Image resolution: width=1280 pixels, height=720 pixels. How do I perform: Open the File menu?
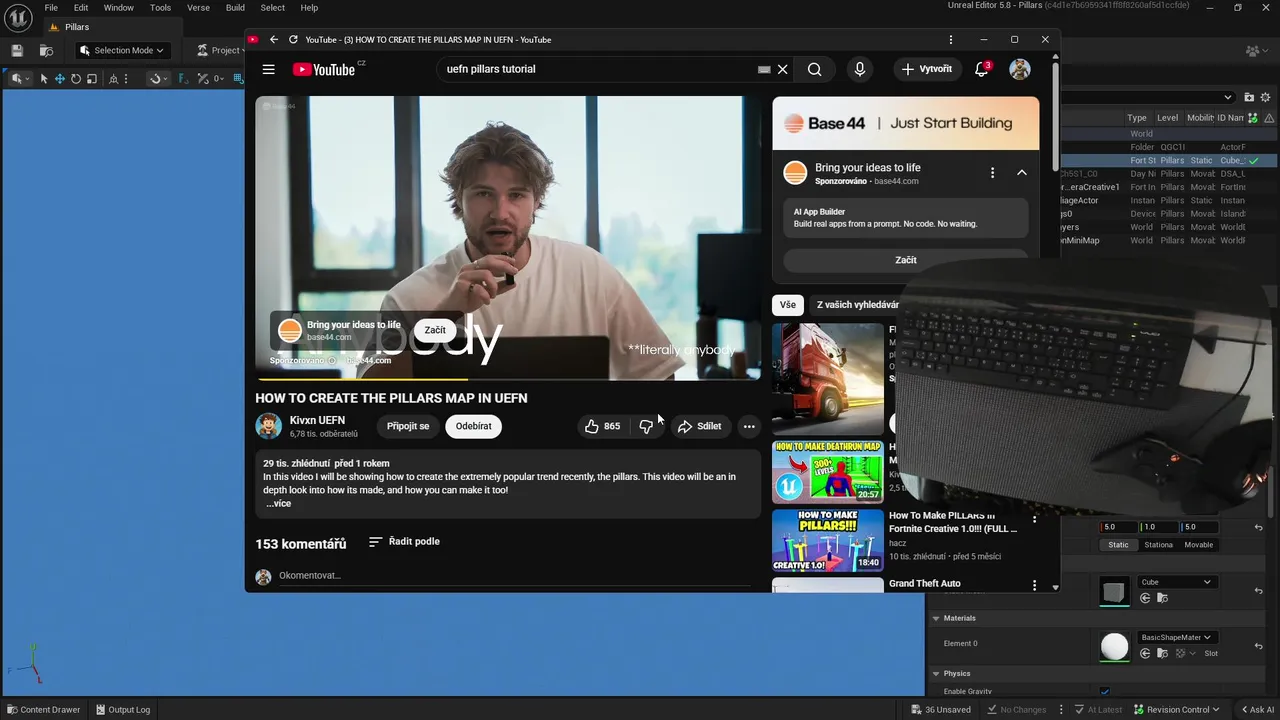click(51, 7)
